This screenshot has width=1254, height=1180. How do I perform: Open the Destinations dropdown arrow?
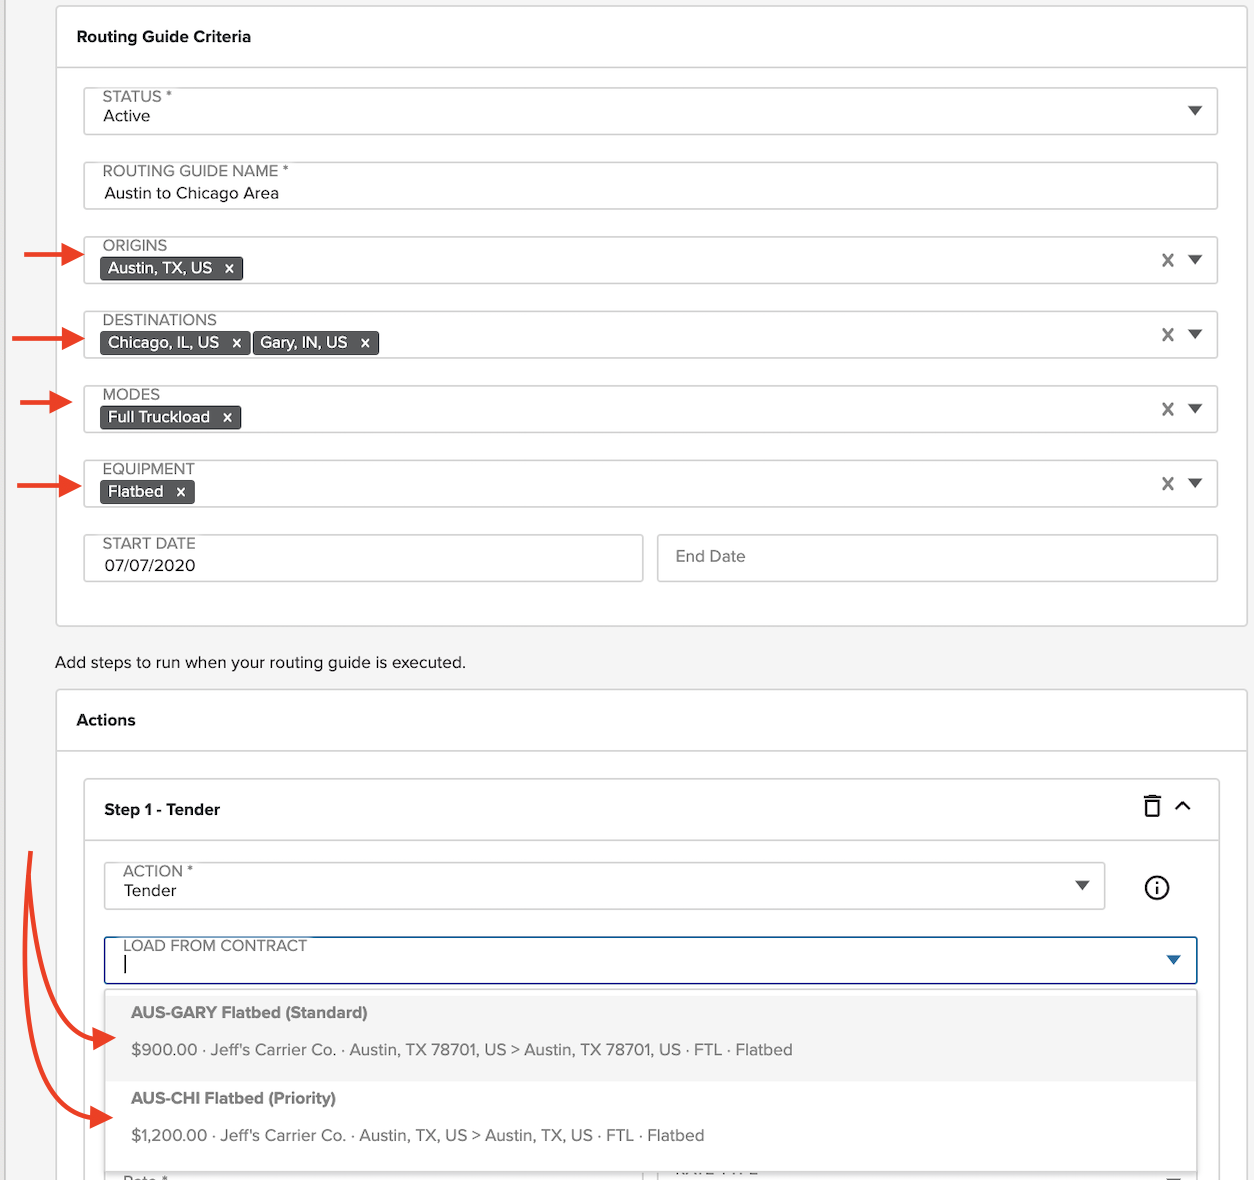click(x=1195, y=334)
